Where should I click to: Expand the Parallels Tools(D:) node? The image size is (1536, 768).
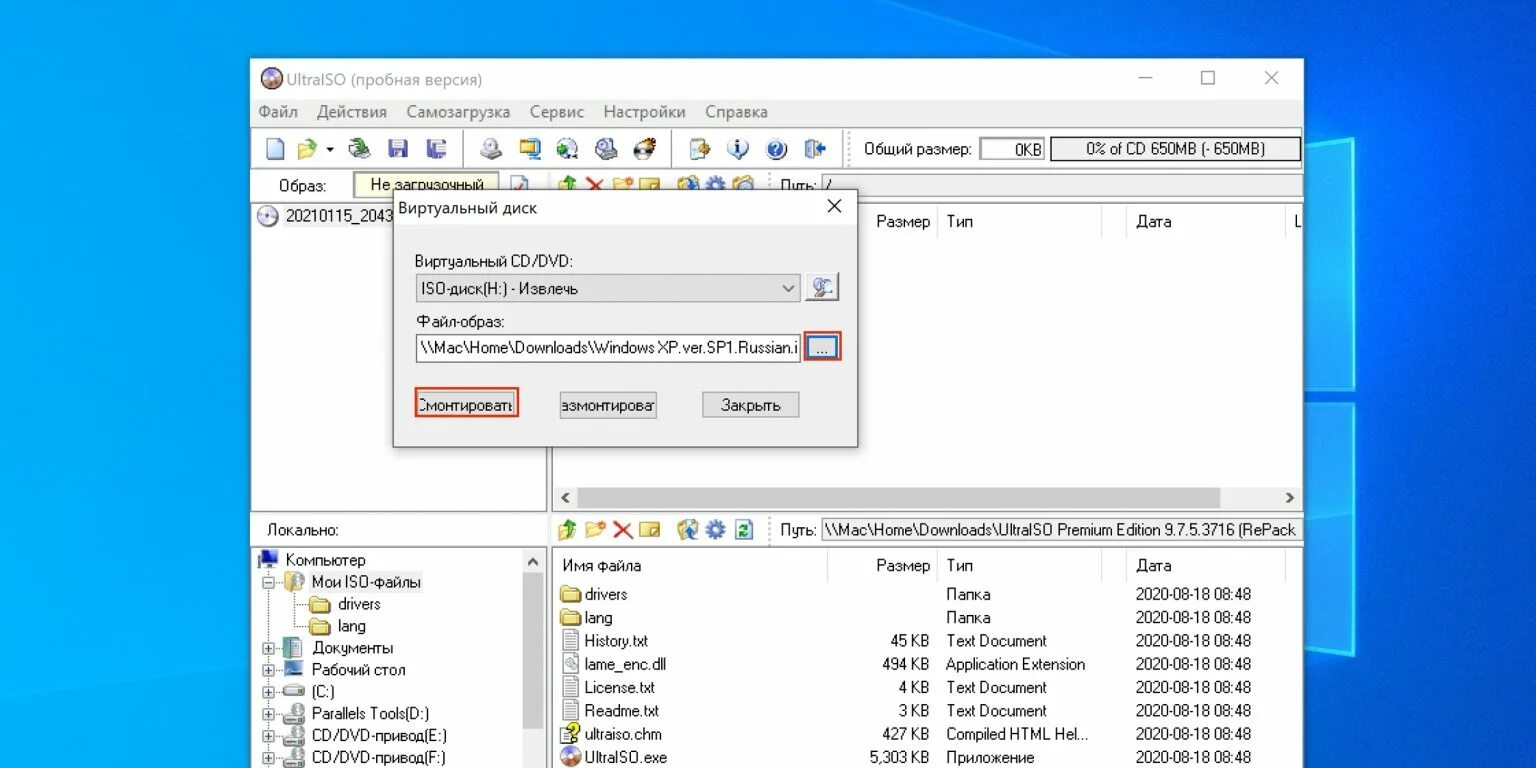pos(268,714)
